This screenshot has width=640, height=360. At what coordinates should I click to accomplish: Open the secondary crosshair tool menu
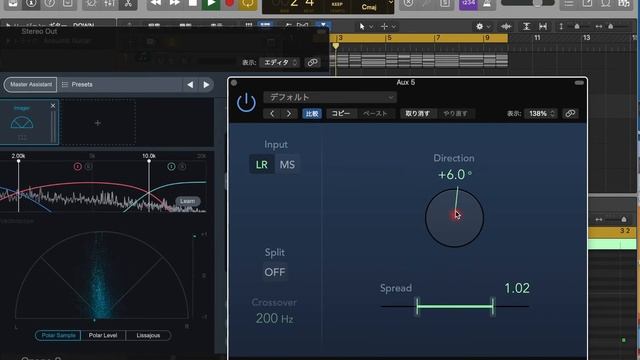[x=388, y=27]
